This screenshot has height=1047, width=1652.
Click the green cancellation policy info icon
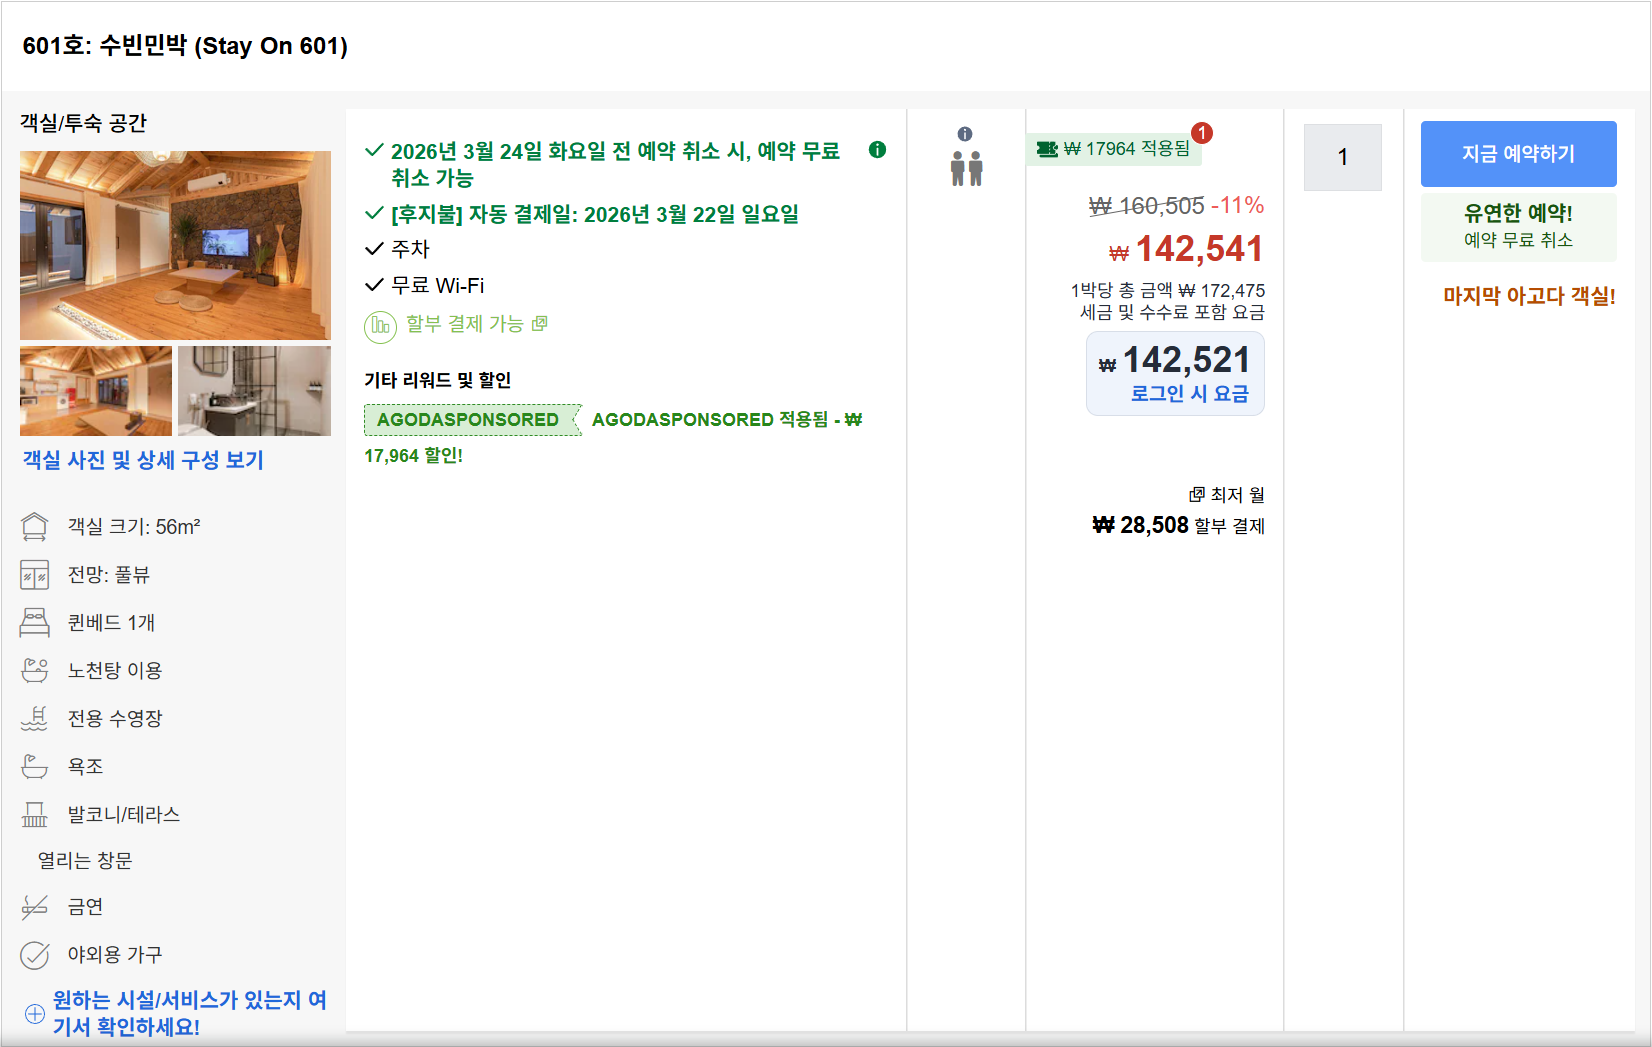pos(877,150)
